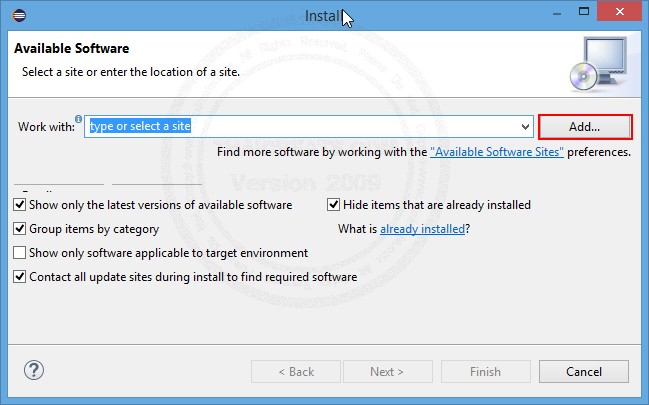The width and height of the screenshot is (649, 405).
Task: Toggle Hide items that are already installed
Action: coord(333,205)
